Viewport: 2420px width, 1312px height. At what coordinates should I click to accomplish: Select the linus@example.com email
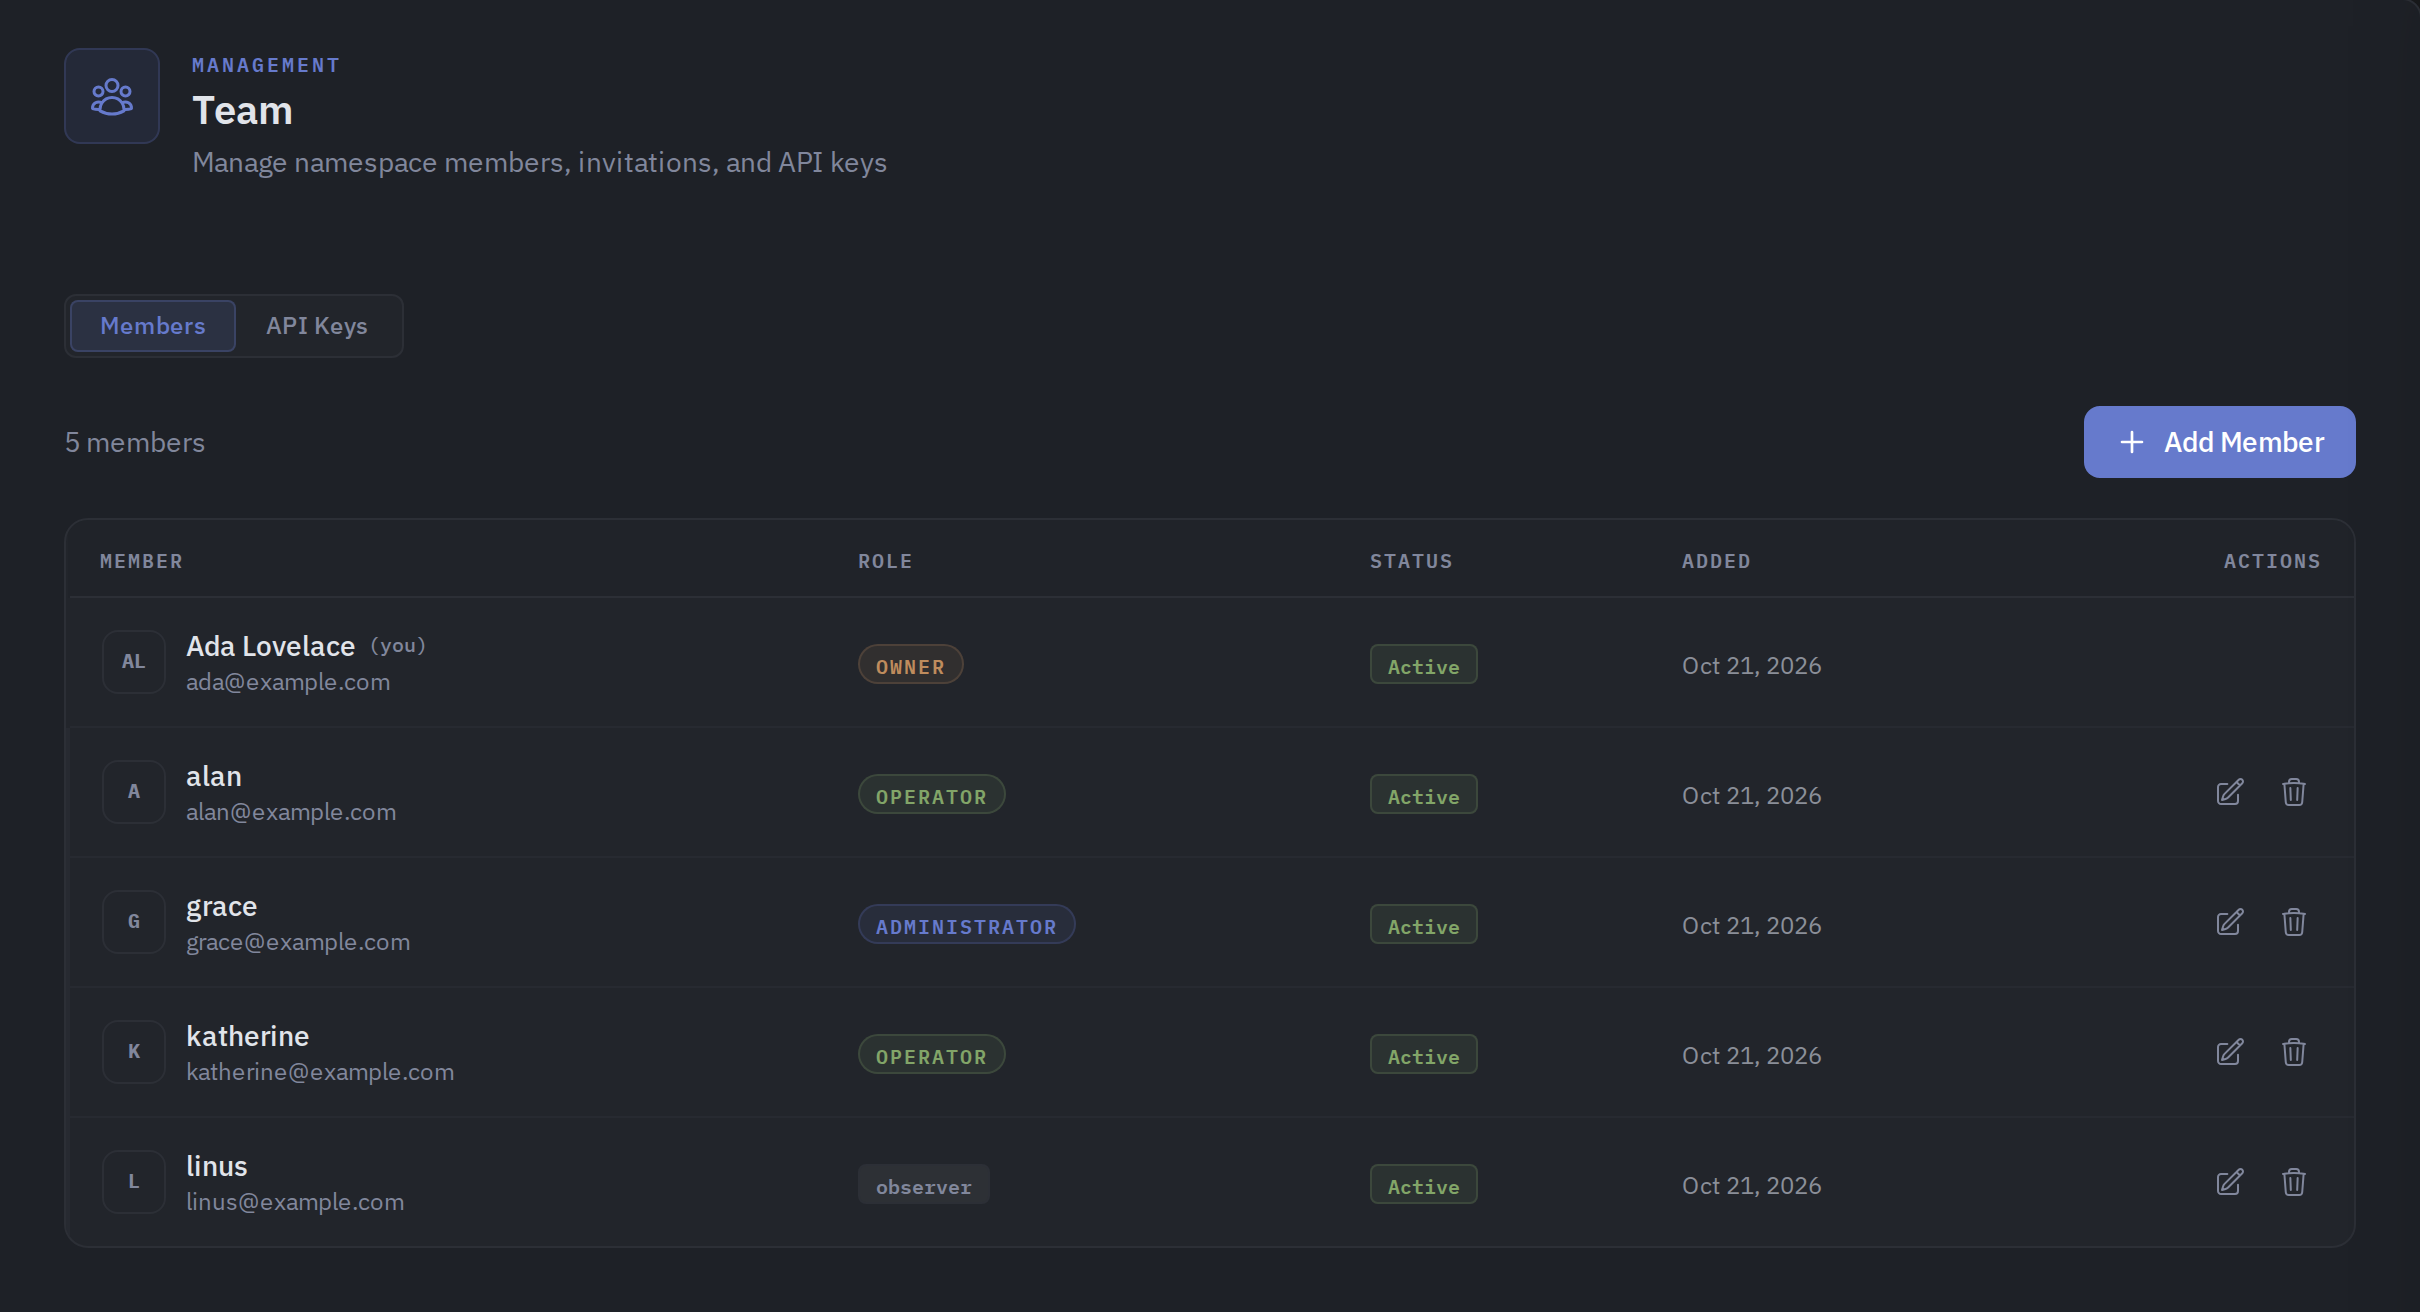[295, 1203]
